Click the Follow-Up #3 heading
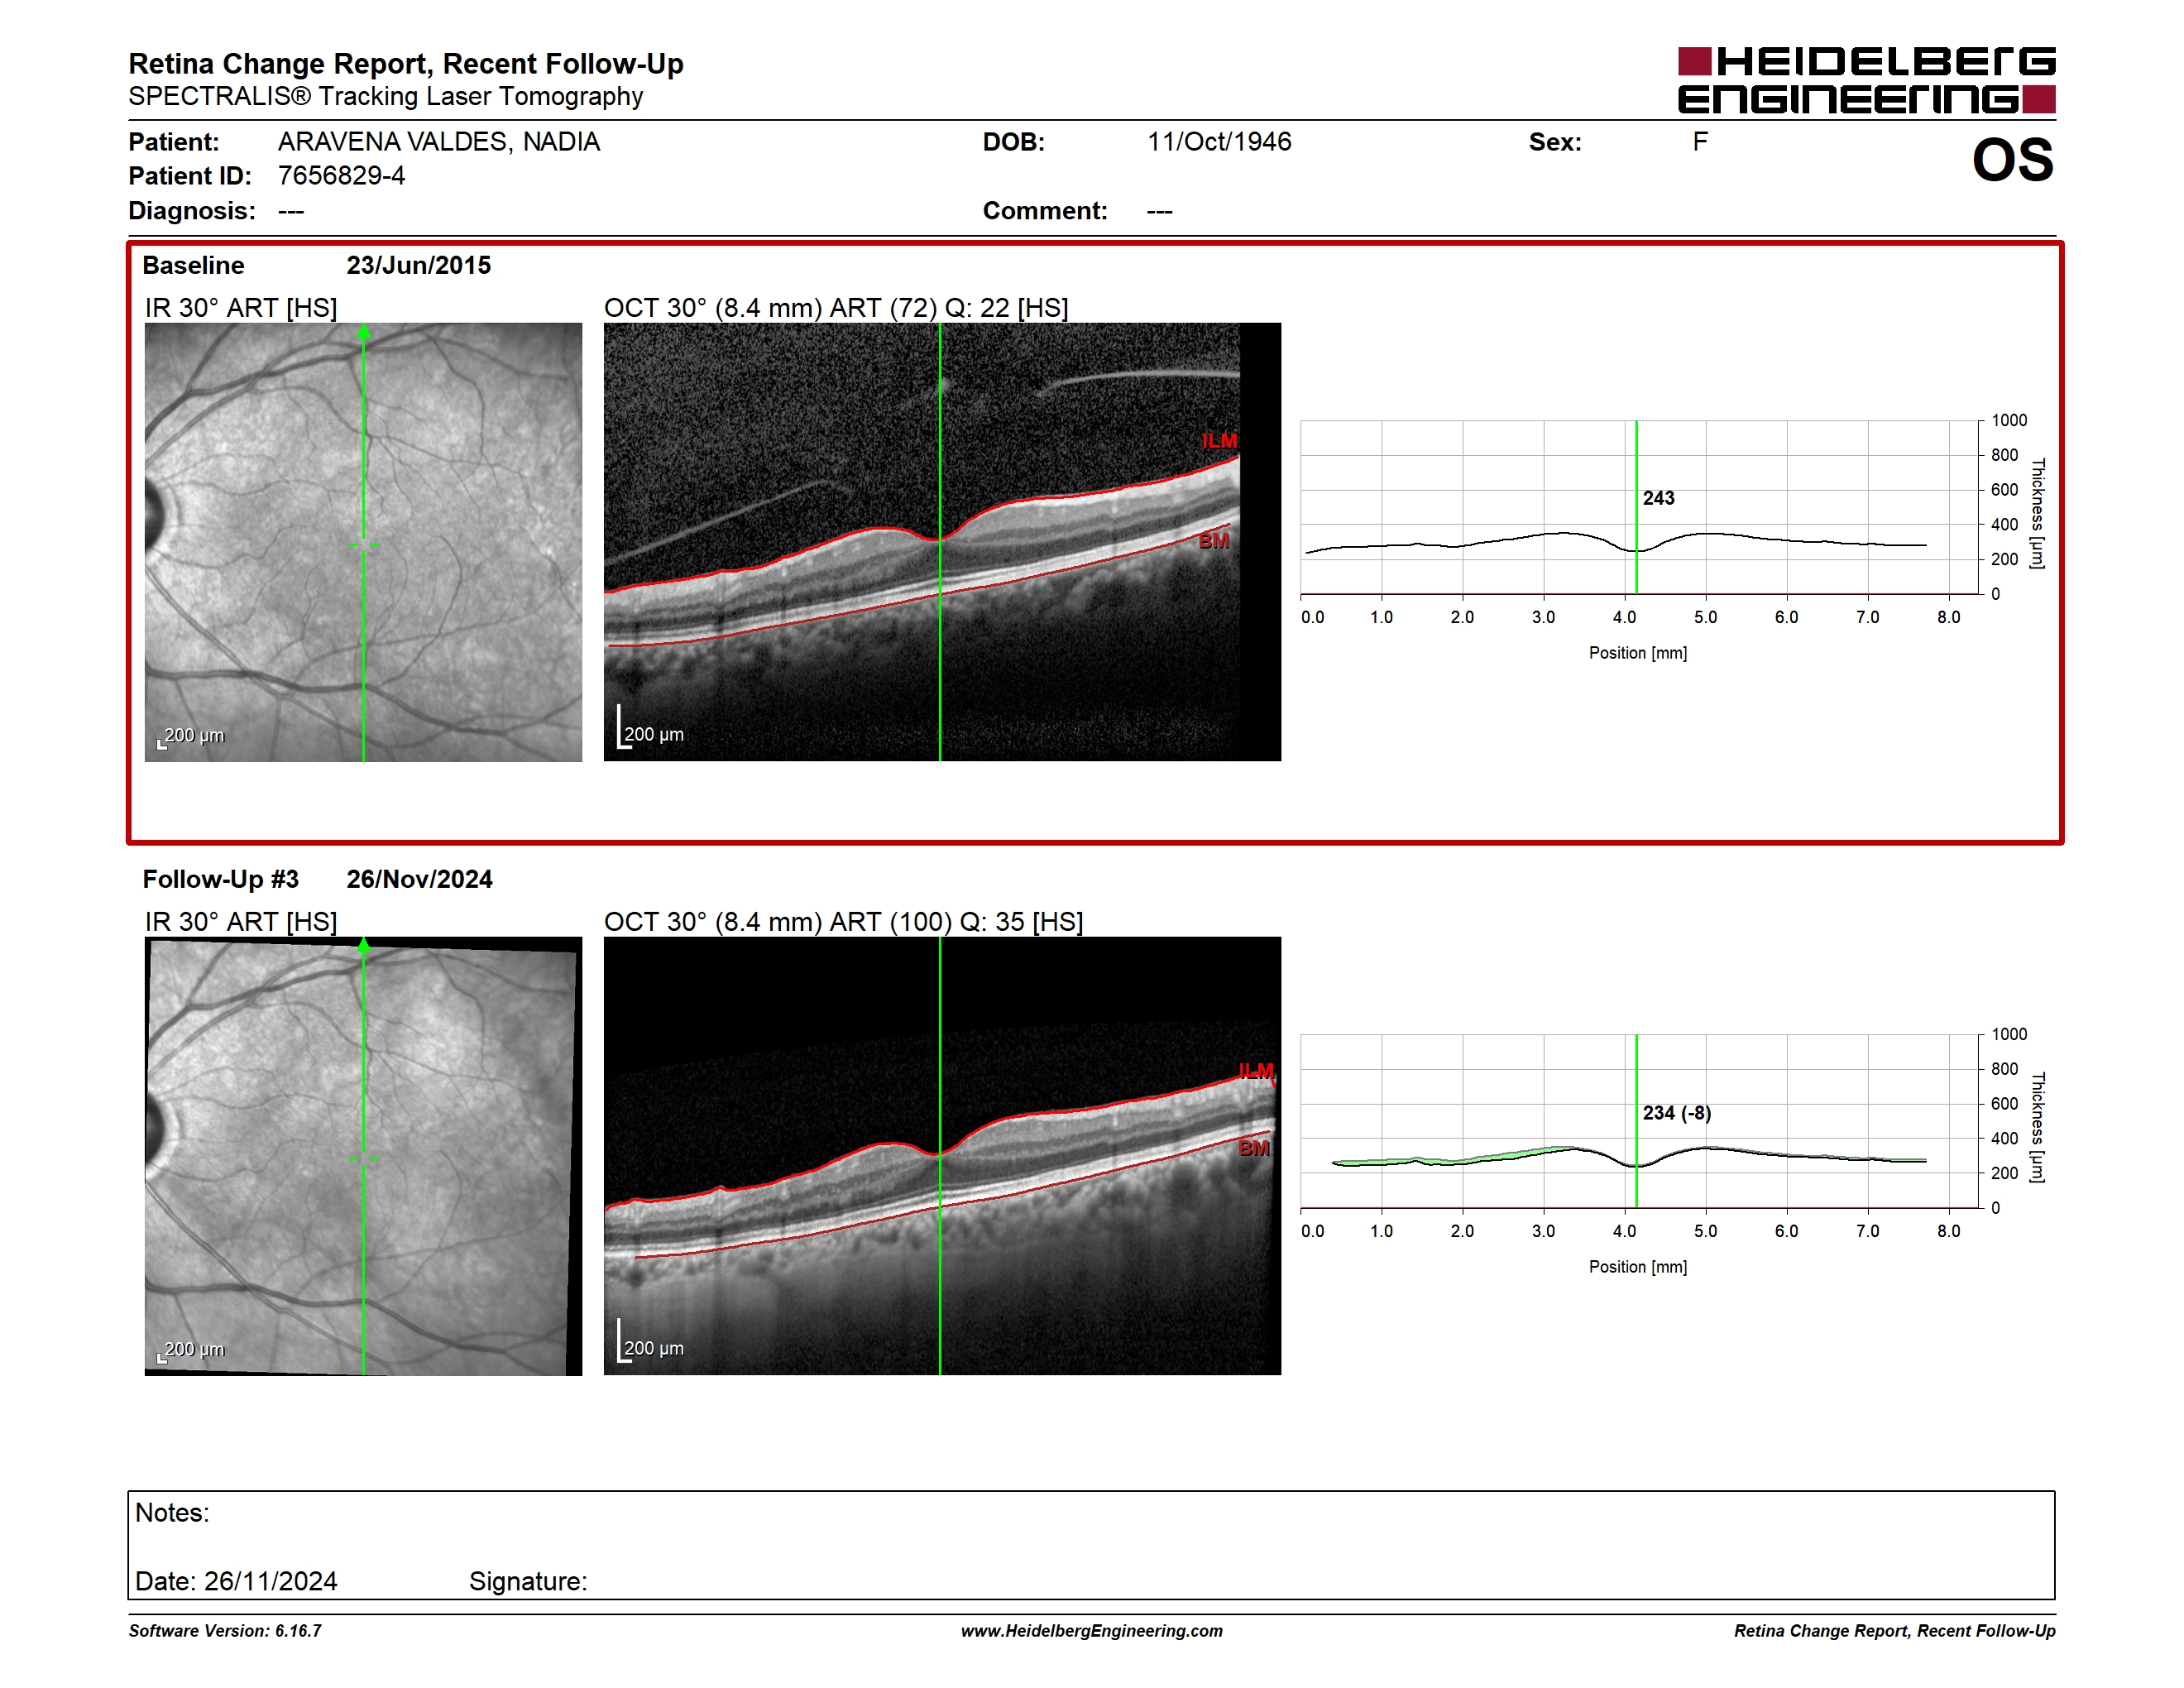Image resolution: width=2184 pixels, height=1688 pixels. [221, 879]
